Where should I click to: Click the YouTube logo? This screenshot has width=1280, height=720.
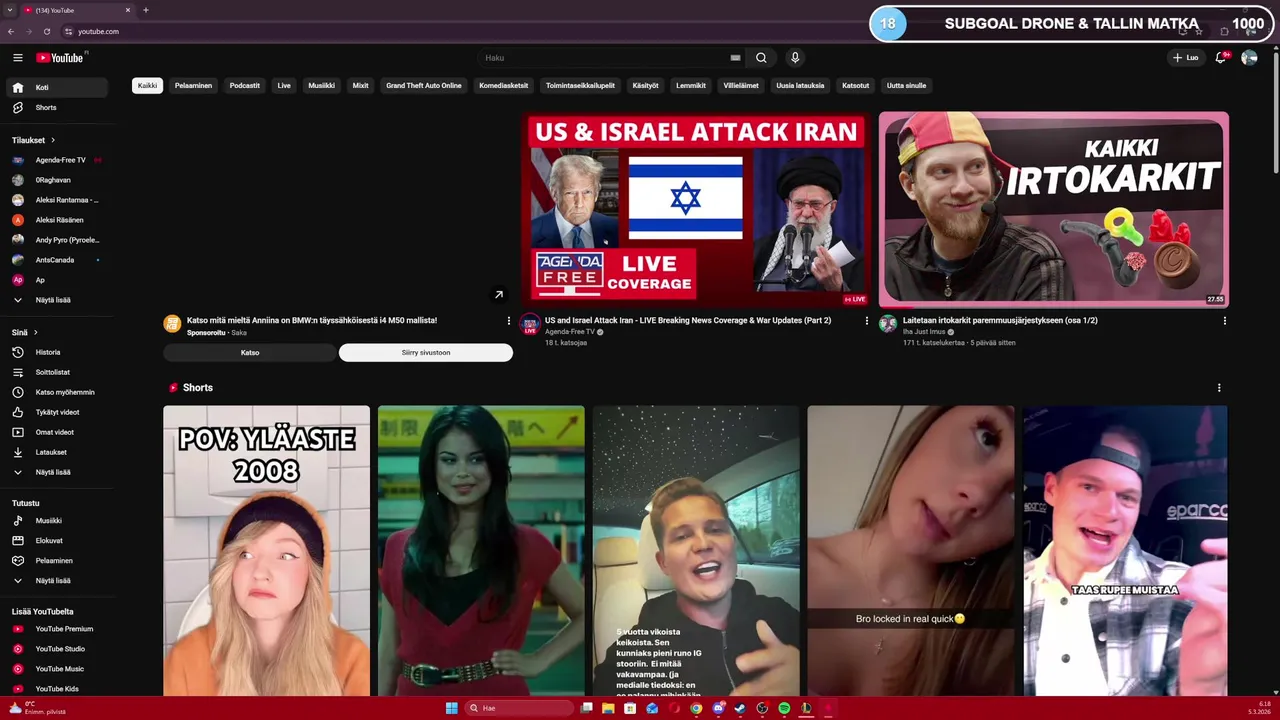pyautogui.click(x=60, y=58)
